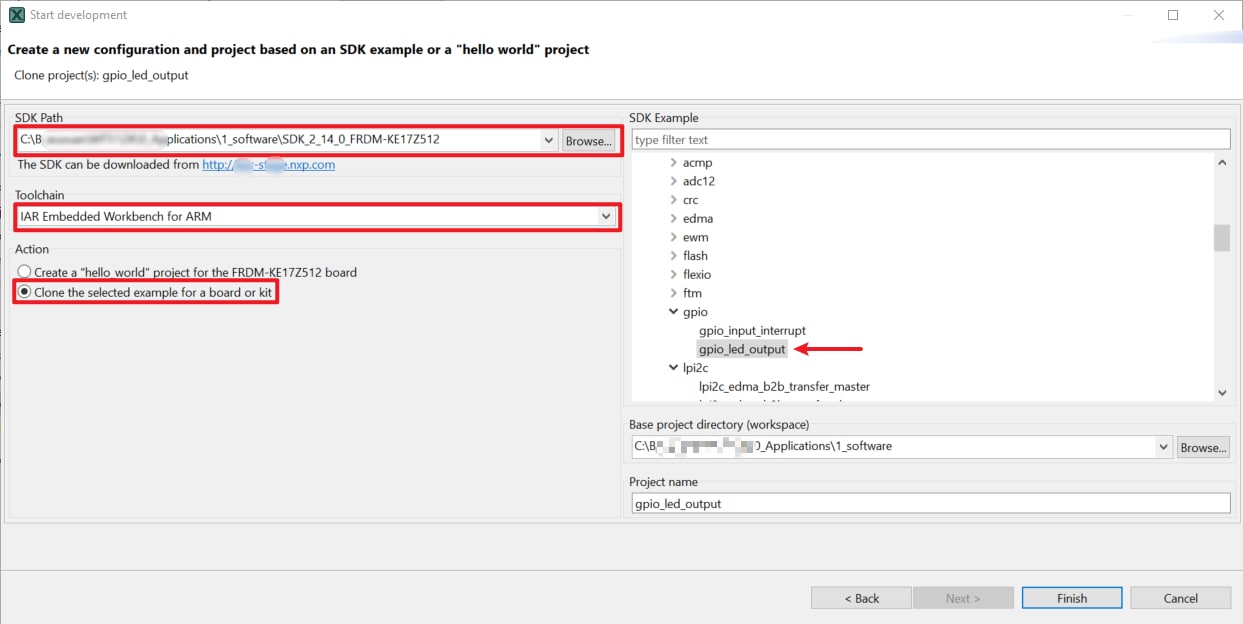The image size is (1243, 624).
Task: Expand the adc12 example folder
Action: pyautogui.click(x=673, y=182)
